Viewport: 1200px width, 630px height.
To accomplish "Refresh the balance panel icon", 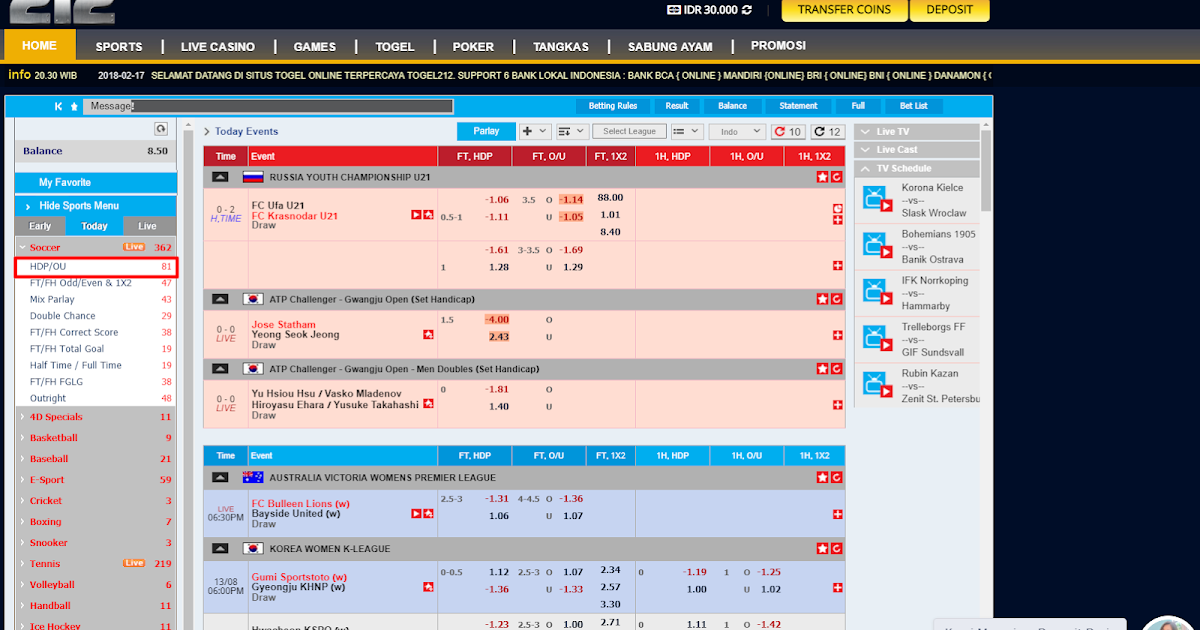I will (160, 129).
